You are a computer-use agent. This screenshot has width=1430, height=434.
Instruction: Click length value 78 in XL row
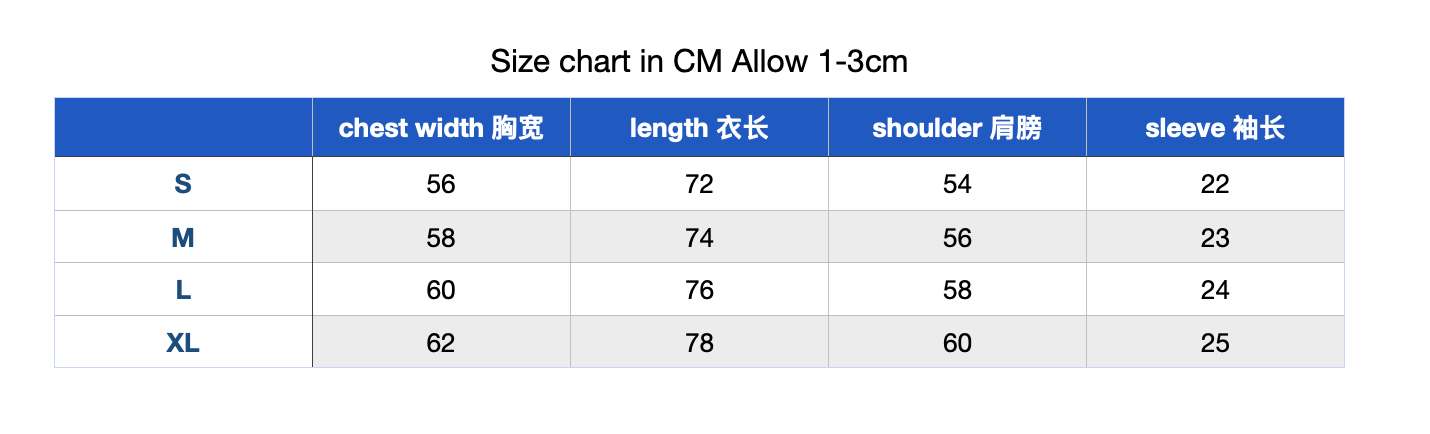tap(699, 342)
